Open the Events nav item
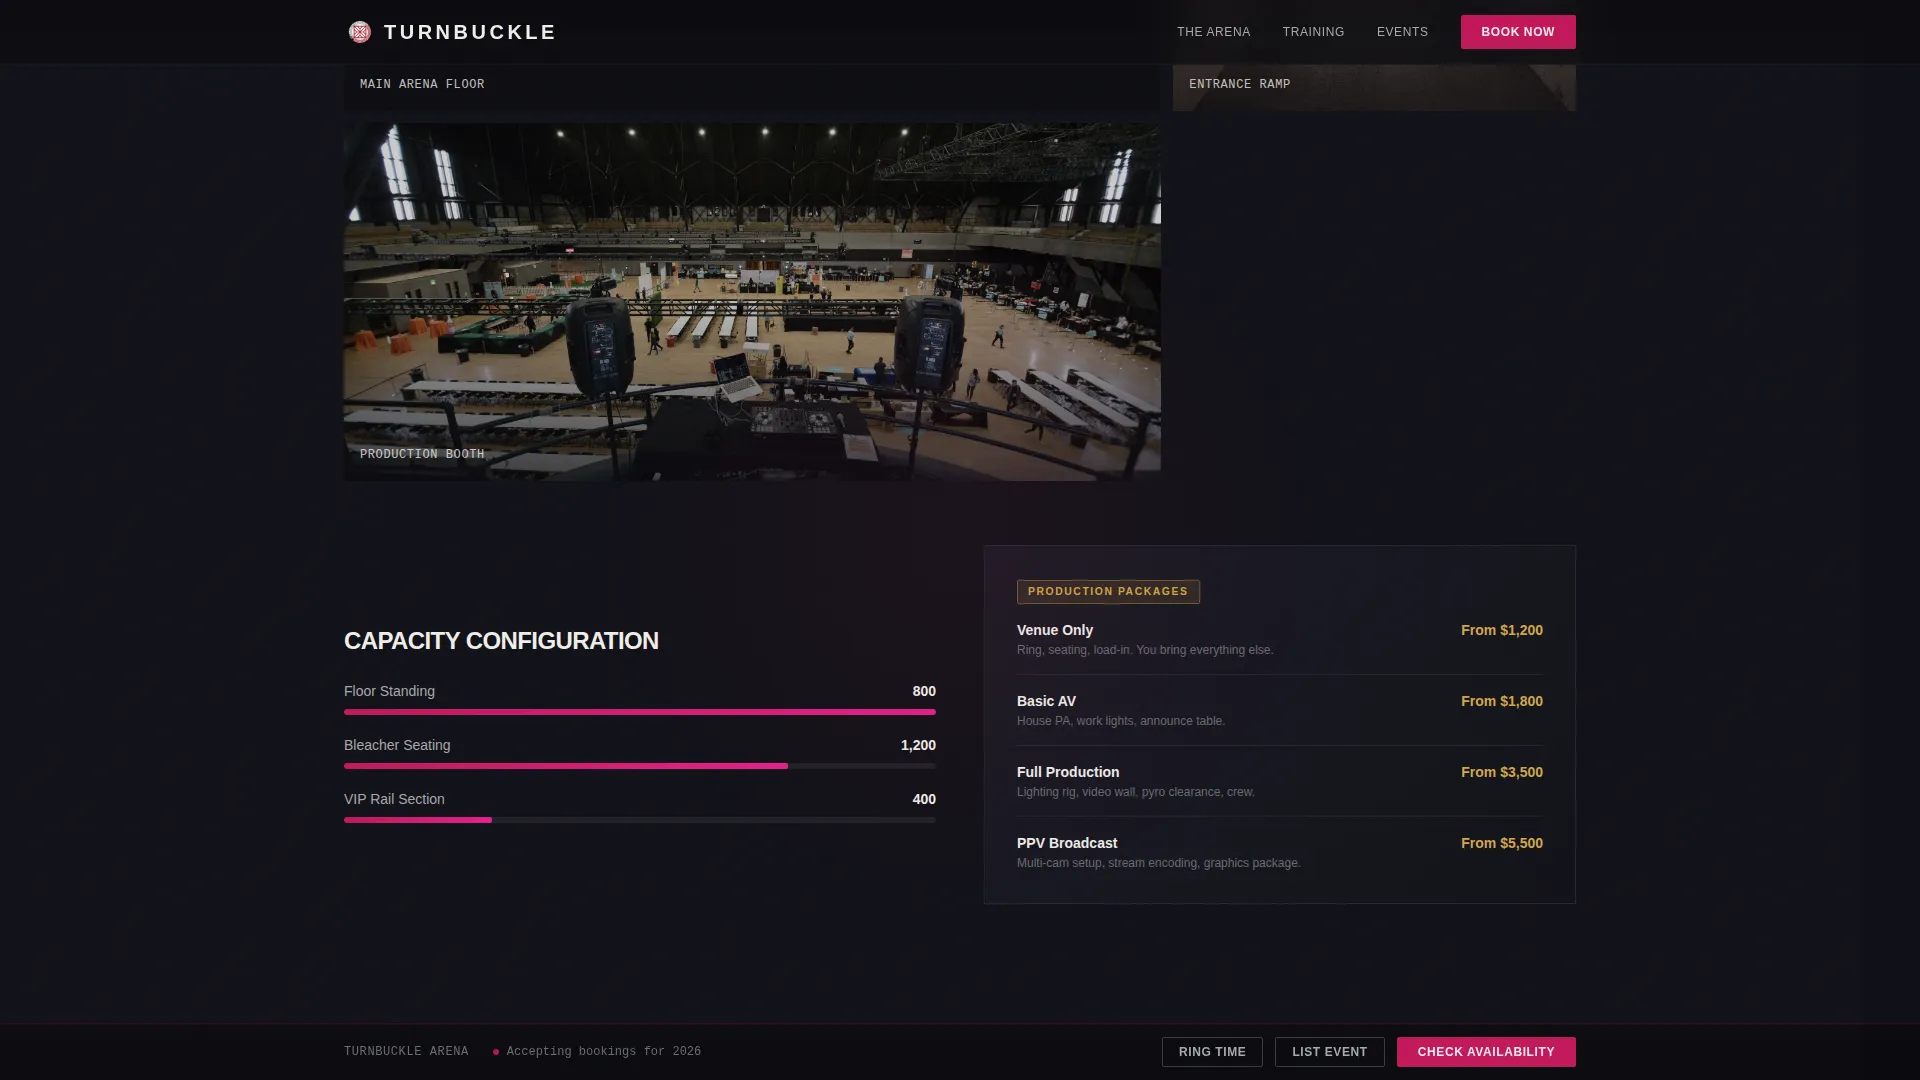The width and height of the screenshot is (1920, 1080). click(x=1402, y=32)
